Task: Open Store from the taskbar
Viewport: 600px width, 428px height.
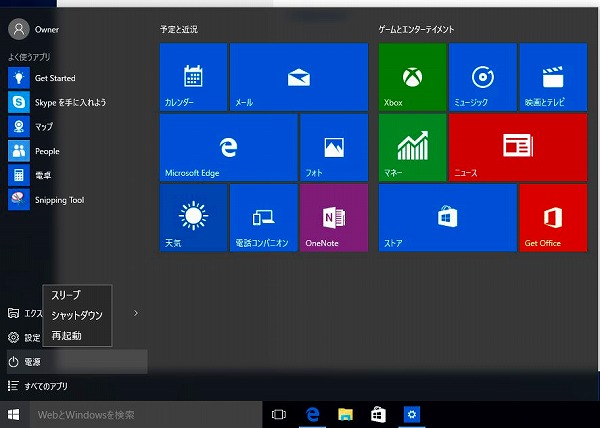Action: point(378,415)
